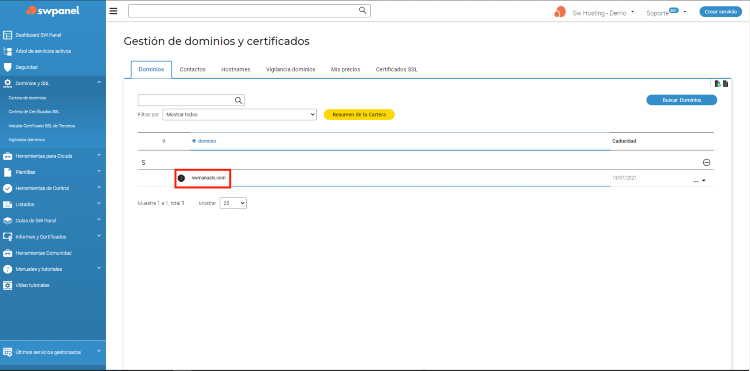Expand the Listados chevron

99,204
